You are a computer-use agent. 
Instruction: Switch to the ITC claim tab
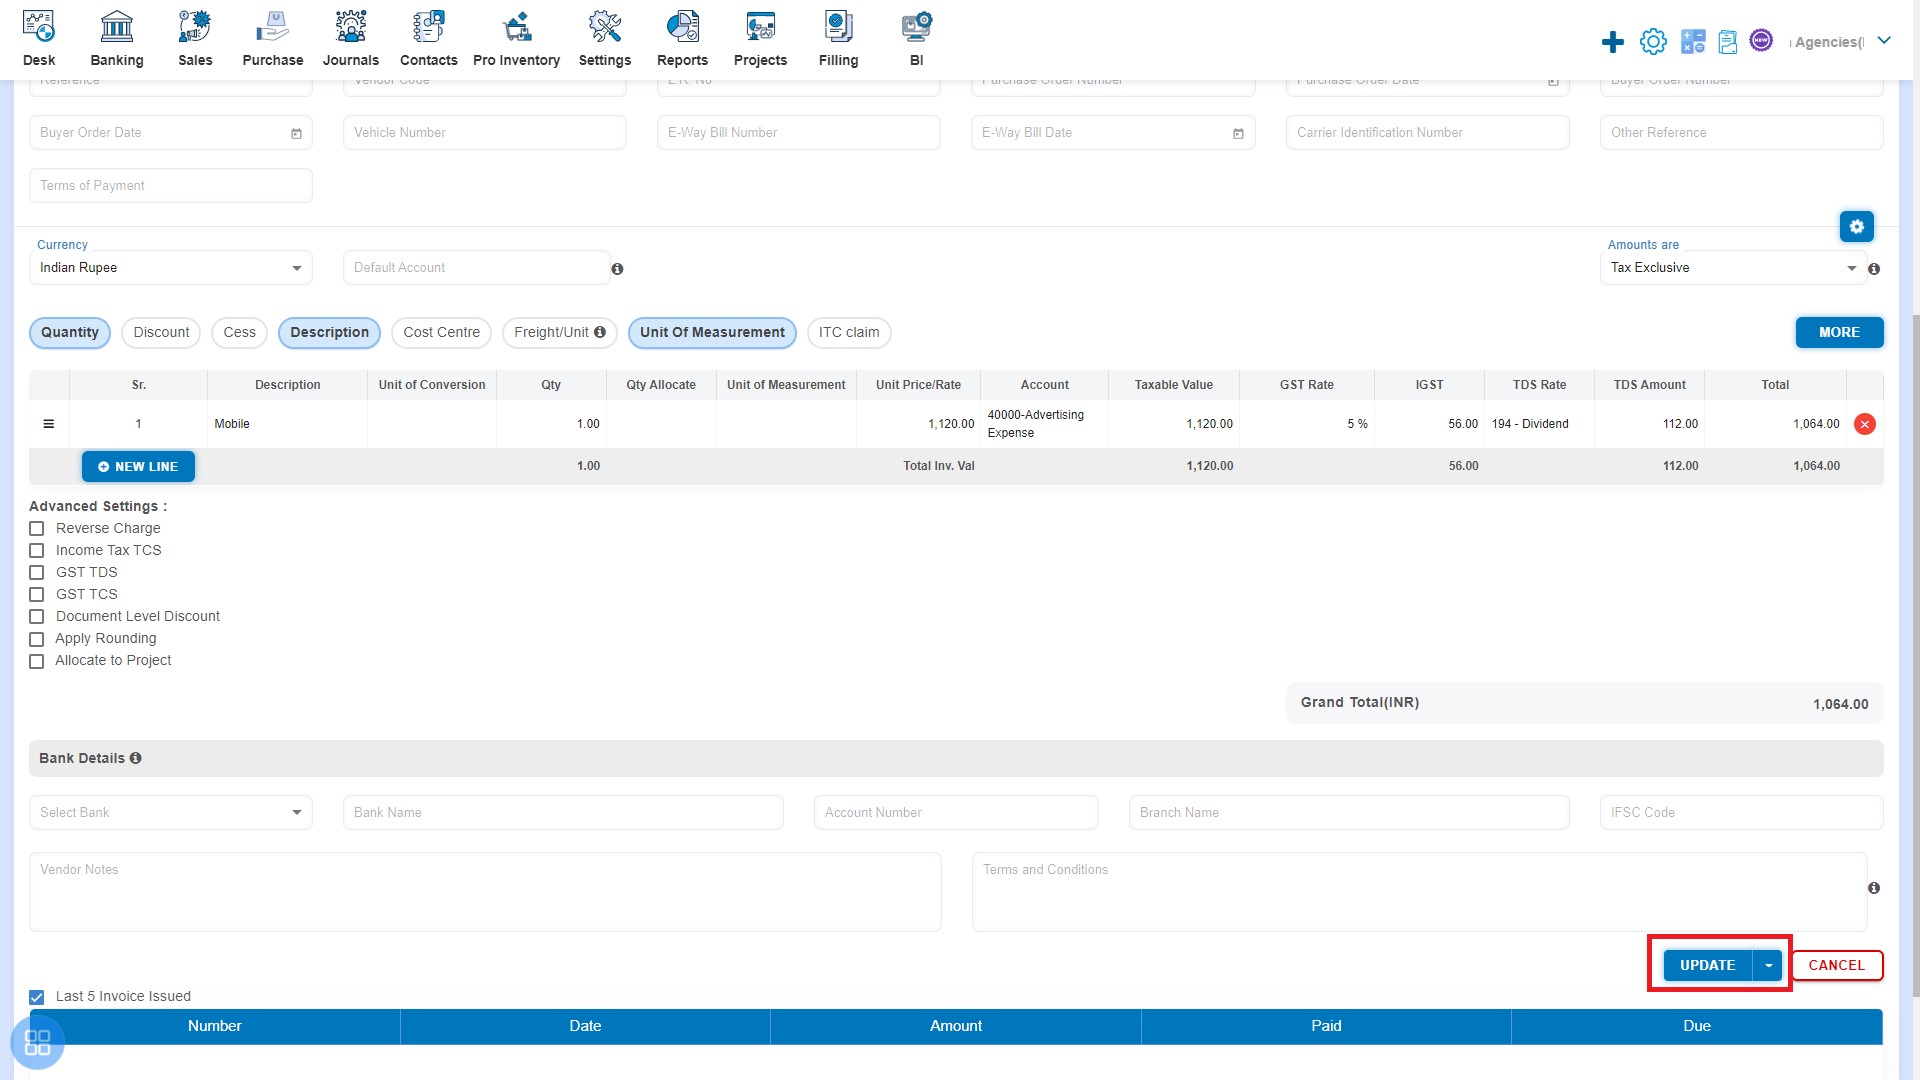click(x=849, y=332)
